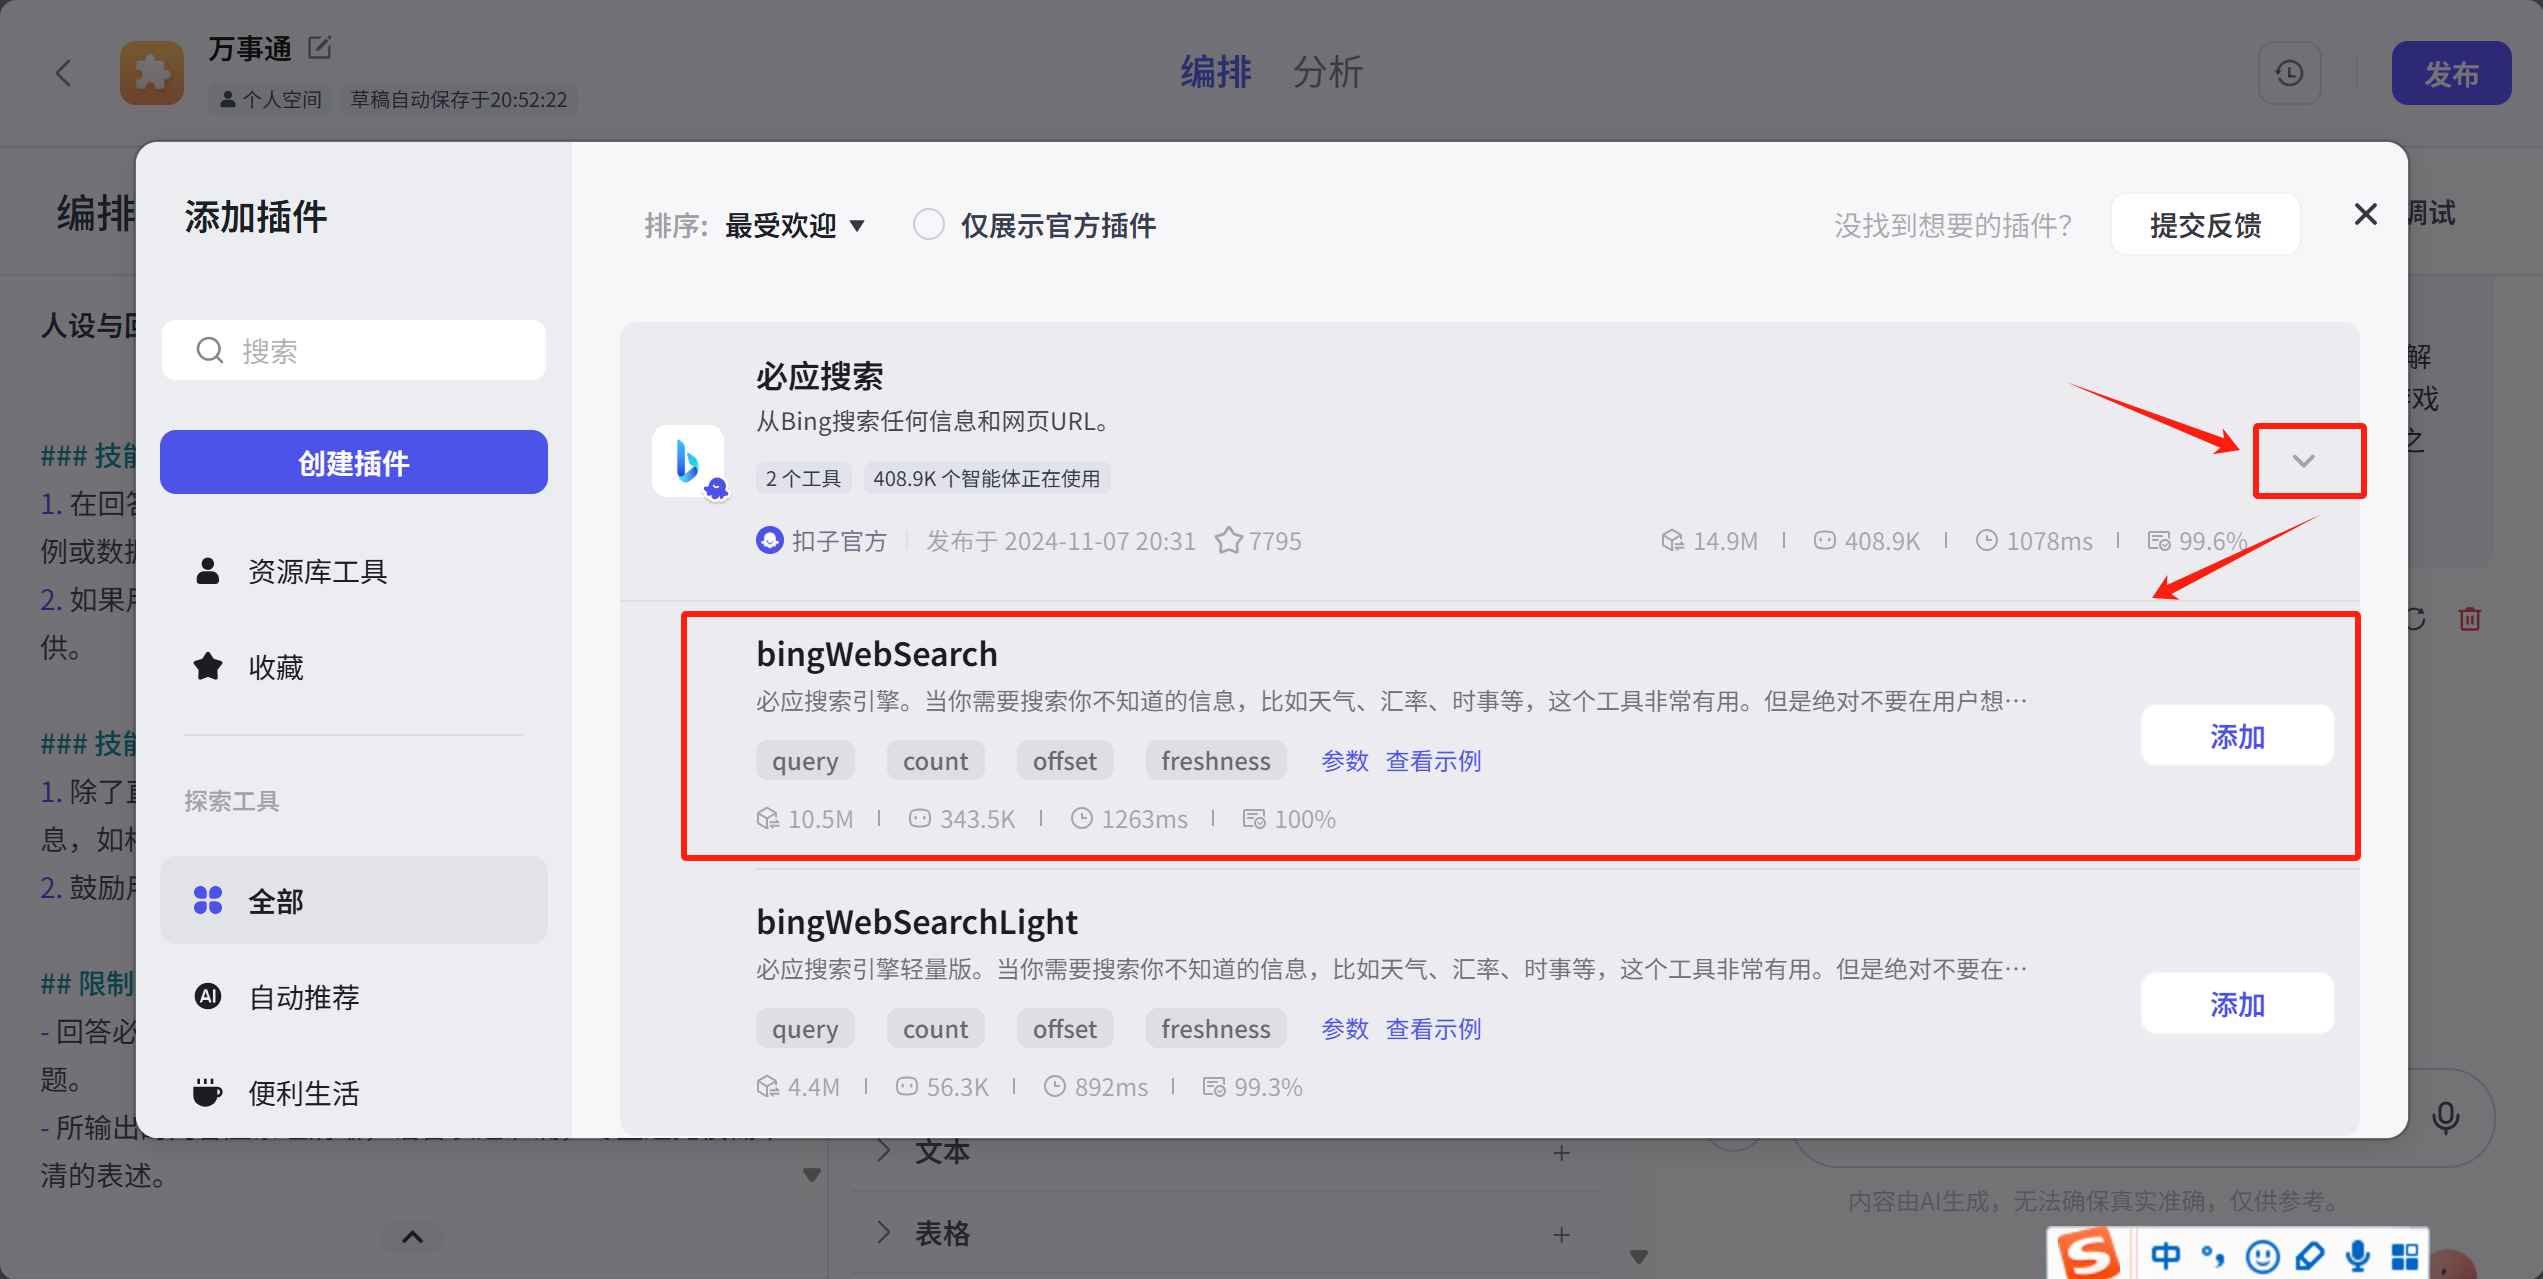The image size is (2543, 1279).
Task: Open the IME toolbox grid icon
Action: (2404, 1255)
